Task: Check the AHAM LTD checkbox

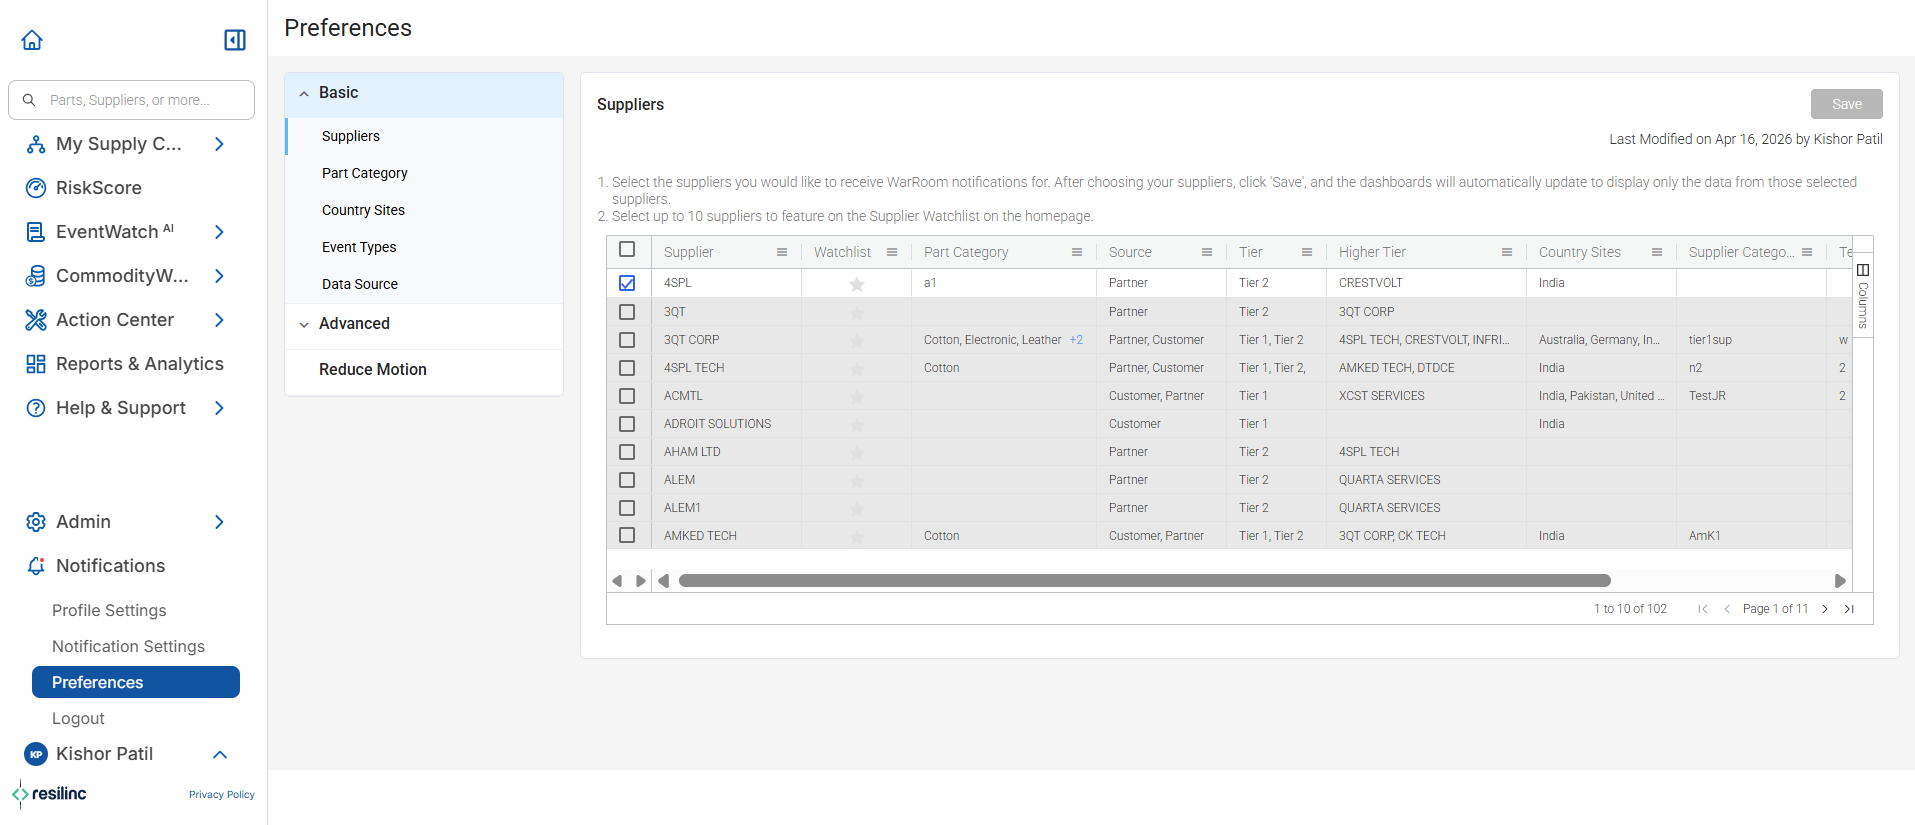Action: [x=627, y=452]
